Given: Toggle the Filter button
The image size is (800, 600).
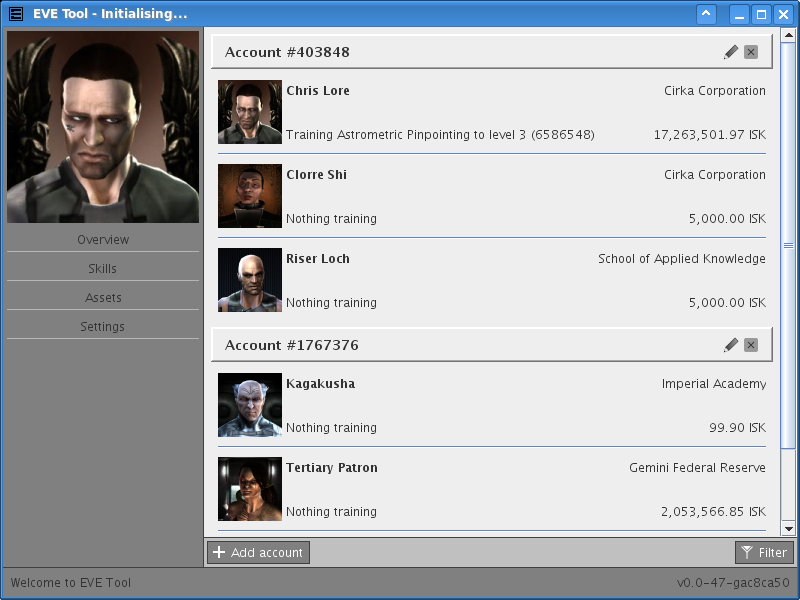Looking at the screenshot, I should [x=764, y=552].
